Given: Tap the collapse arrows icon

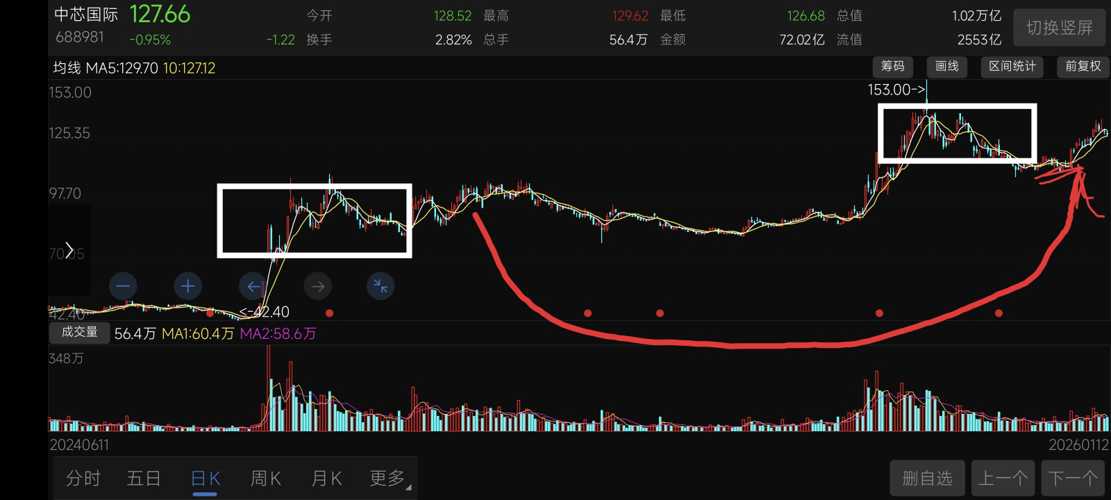Looking at the screenshot, I should tap(381, 286).
